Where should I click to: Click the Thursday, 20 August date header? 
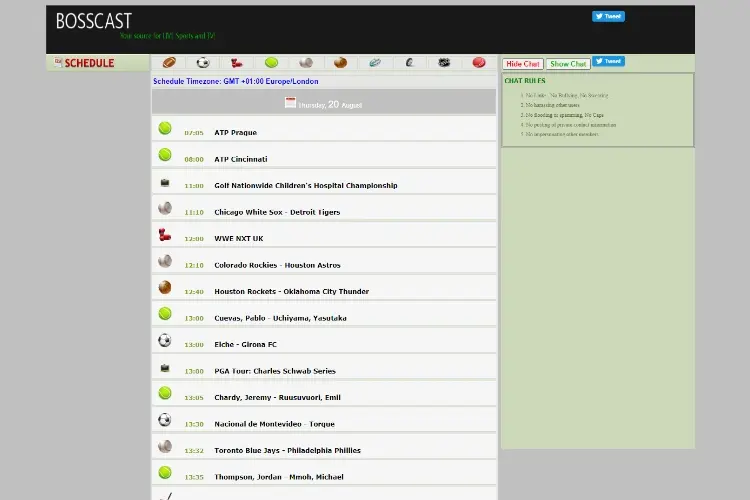click(324, 102)
